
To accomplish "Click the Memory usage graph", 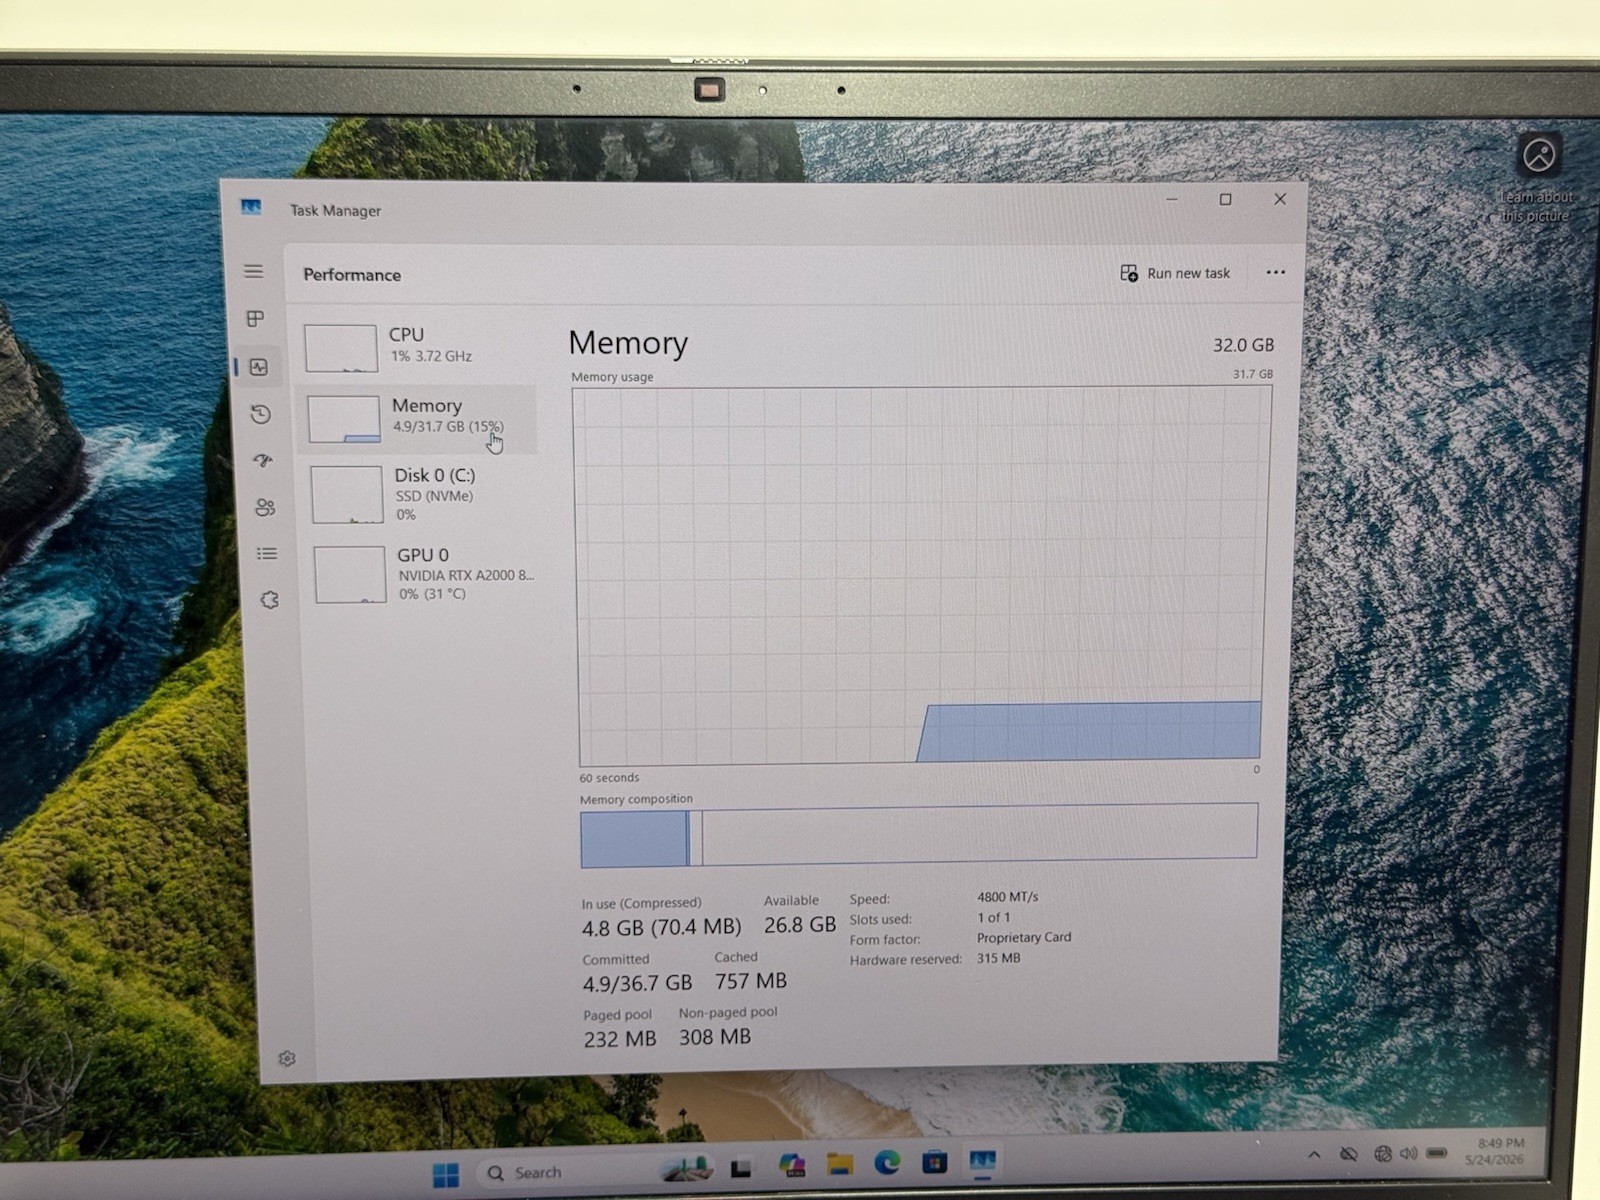I will point(920,576).
